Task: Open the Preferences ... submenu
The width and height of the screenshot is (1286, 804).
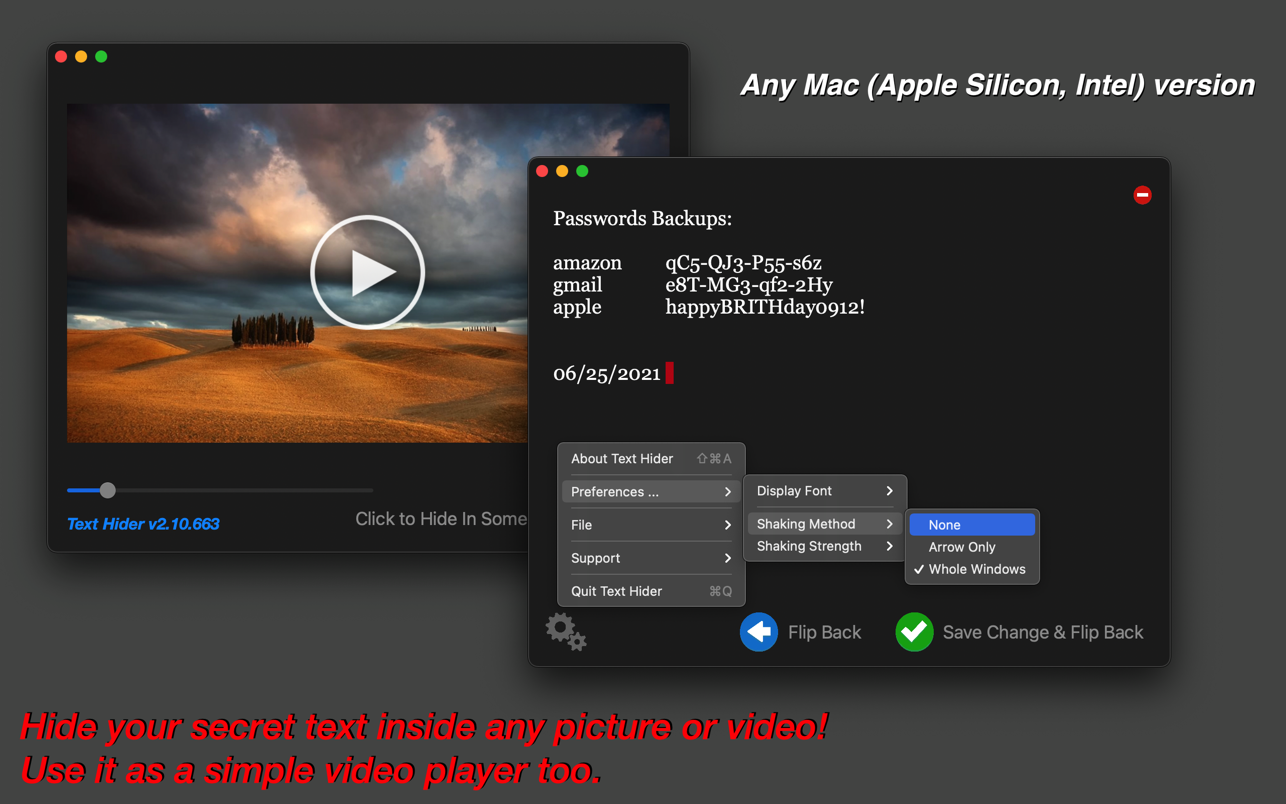Action: [x=651, y=492]
